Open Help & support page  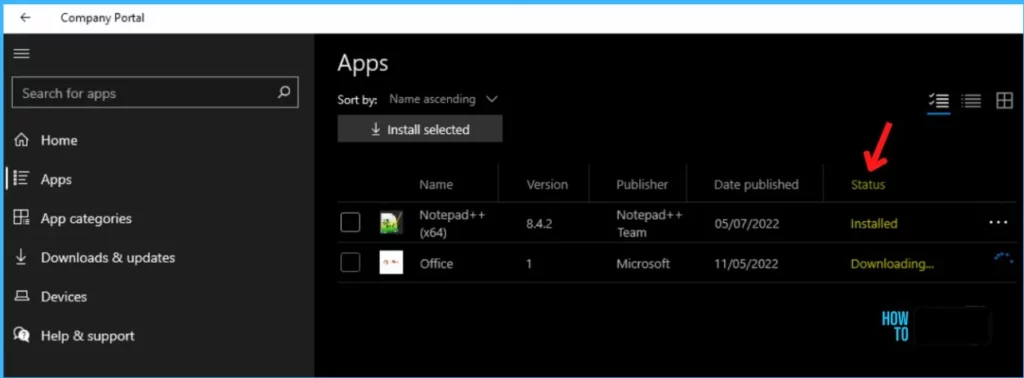pyautogui.click(x=88, y=336)
